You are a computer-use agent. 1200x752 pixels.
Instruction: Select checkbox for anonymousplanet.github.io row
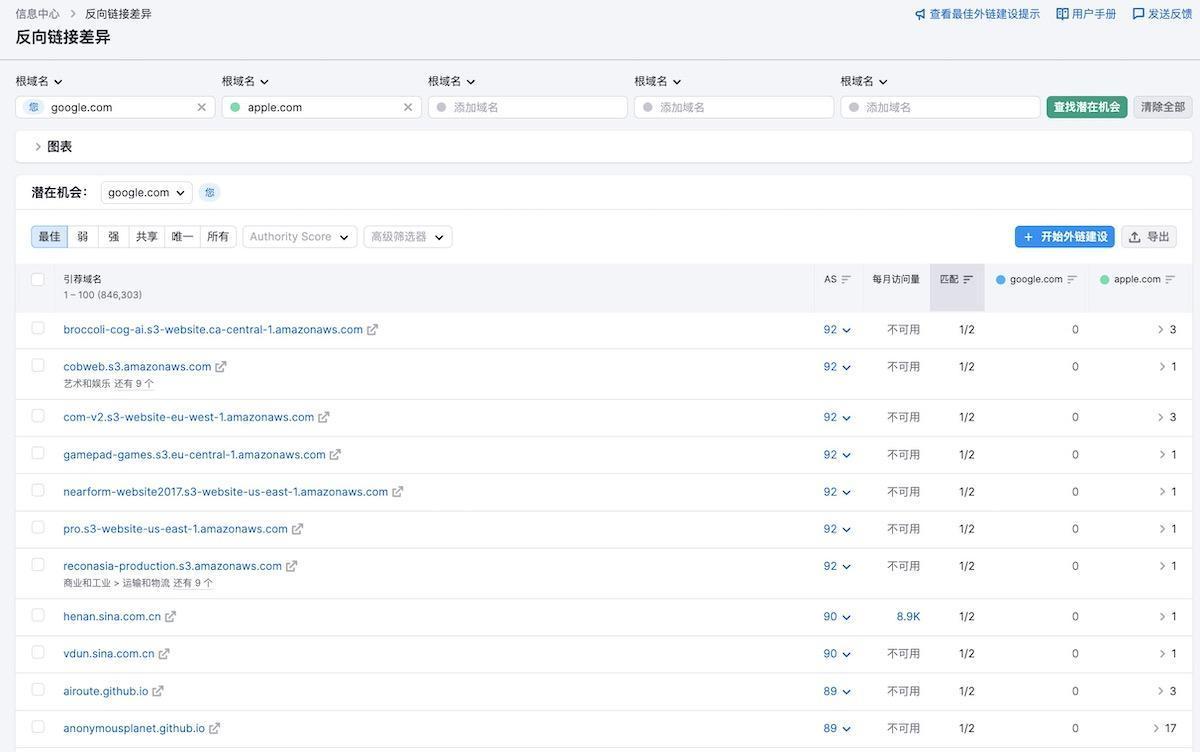click(x=38, y=727)
